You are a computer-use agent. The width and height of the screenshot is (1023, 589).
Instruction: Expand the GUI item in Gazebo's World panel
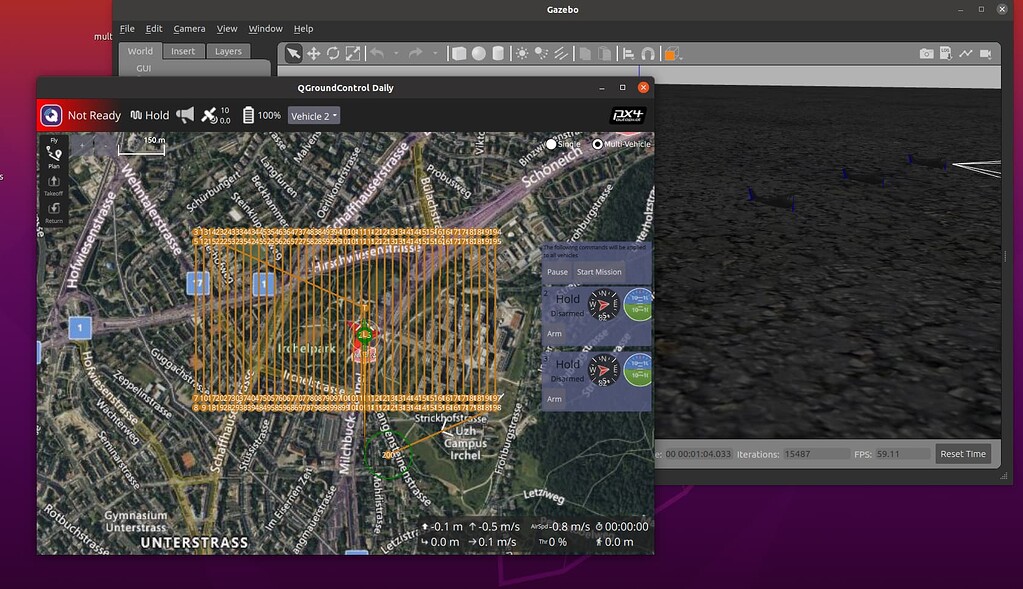[x=142, y=67]
